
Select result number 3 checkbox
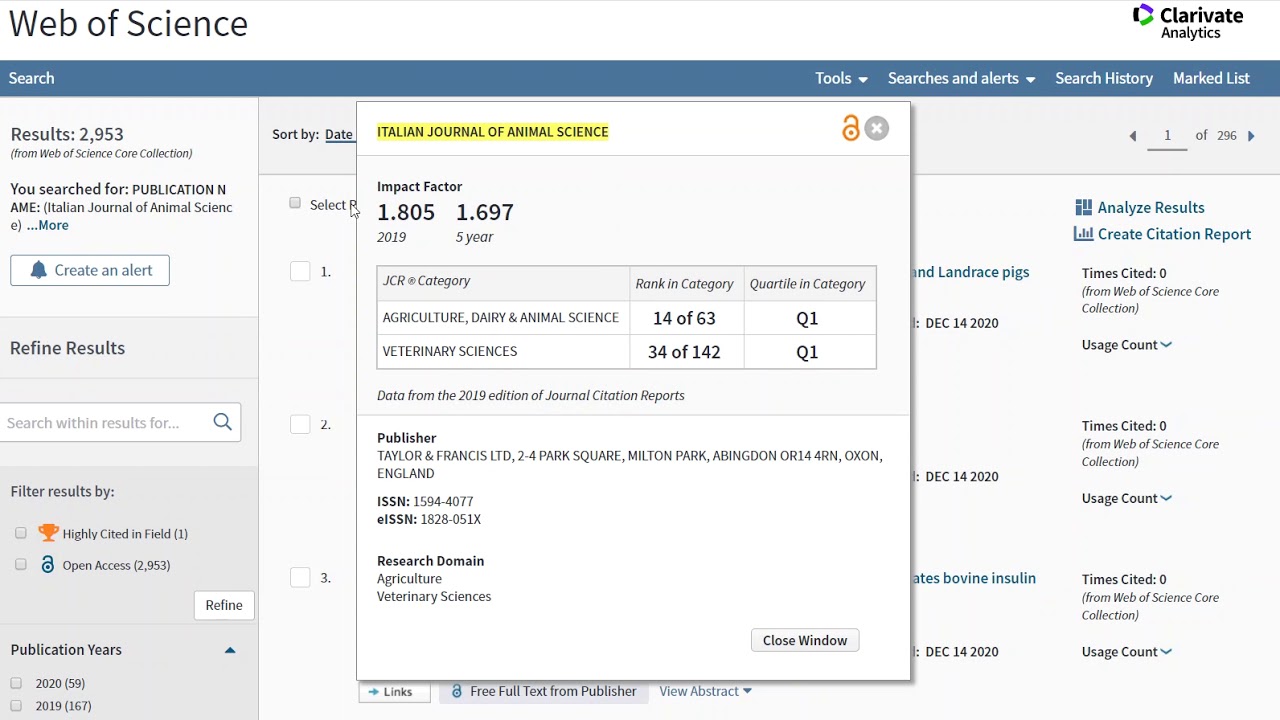[x=300, y=577]
